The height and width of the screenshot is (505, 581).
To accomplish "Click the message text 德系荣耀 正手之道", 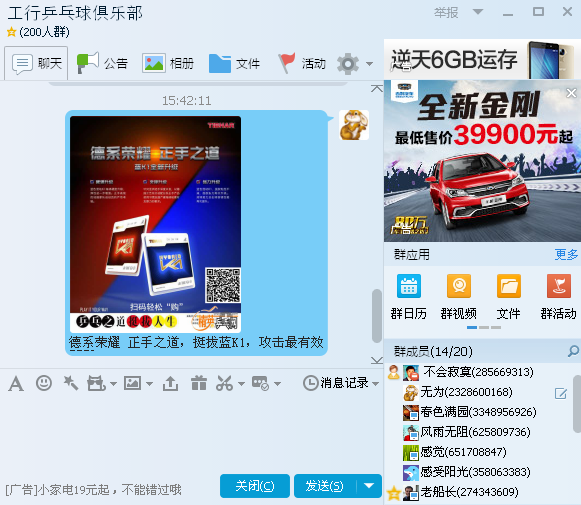I will click(x=123, y=342).
